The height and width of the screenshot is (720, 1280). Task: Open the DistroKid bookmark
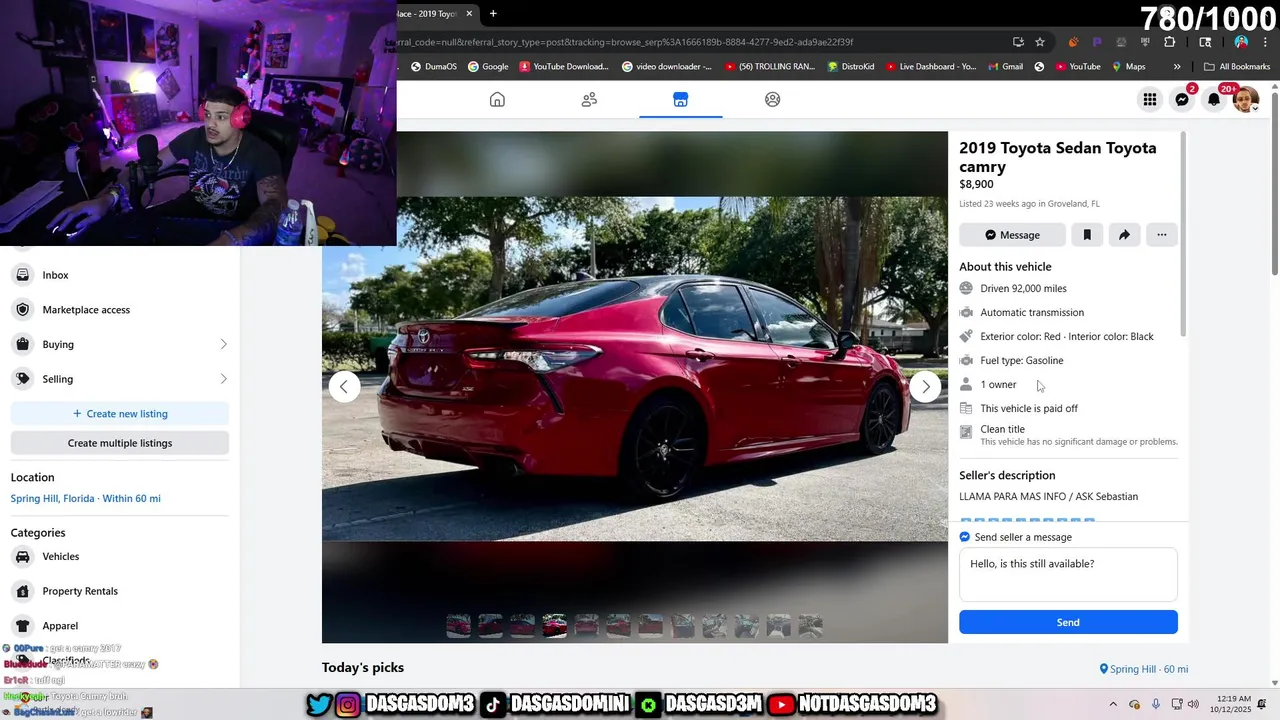pos(852,67)
